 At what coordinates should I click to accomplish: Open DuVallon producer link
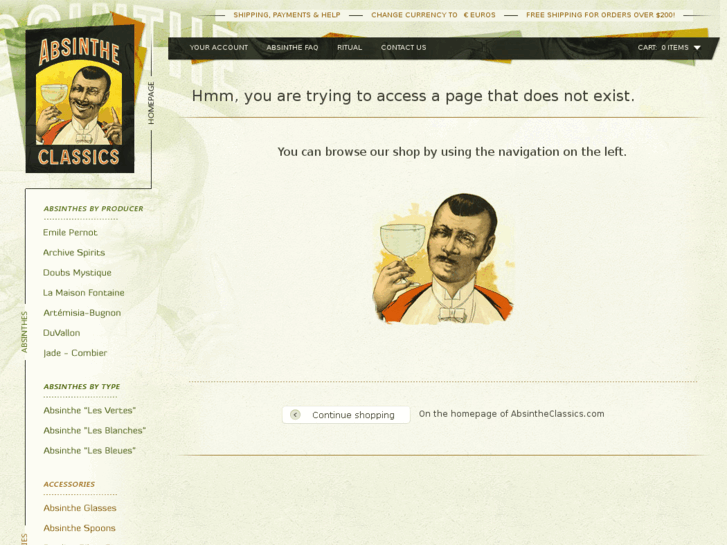[61, 333]
